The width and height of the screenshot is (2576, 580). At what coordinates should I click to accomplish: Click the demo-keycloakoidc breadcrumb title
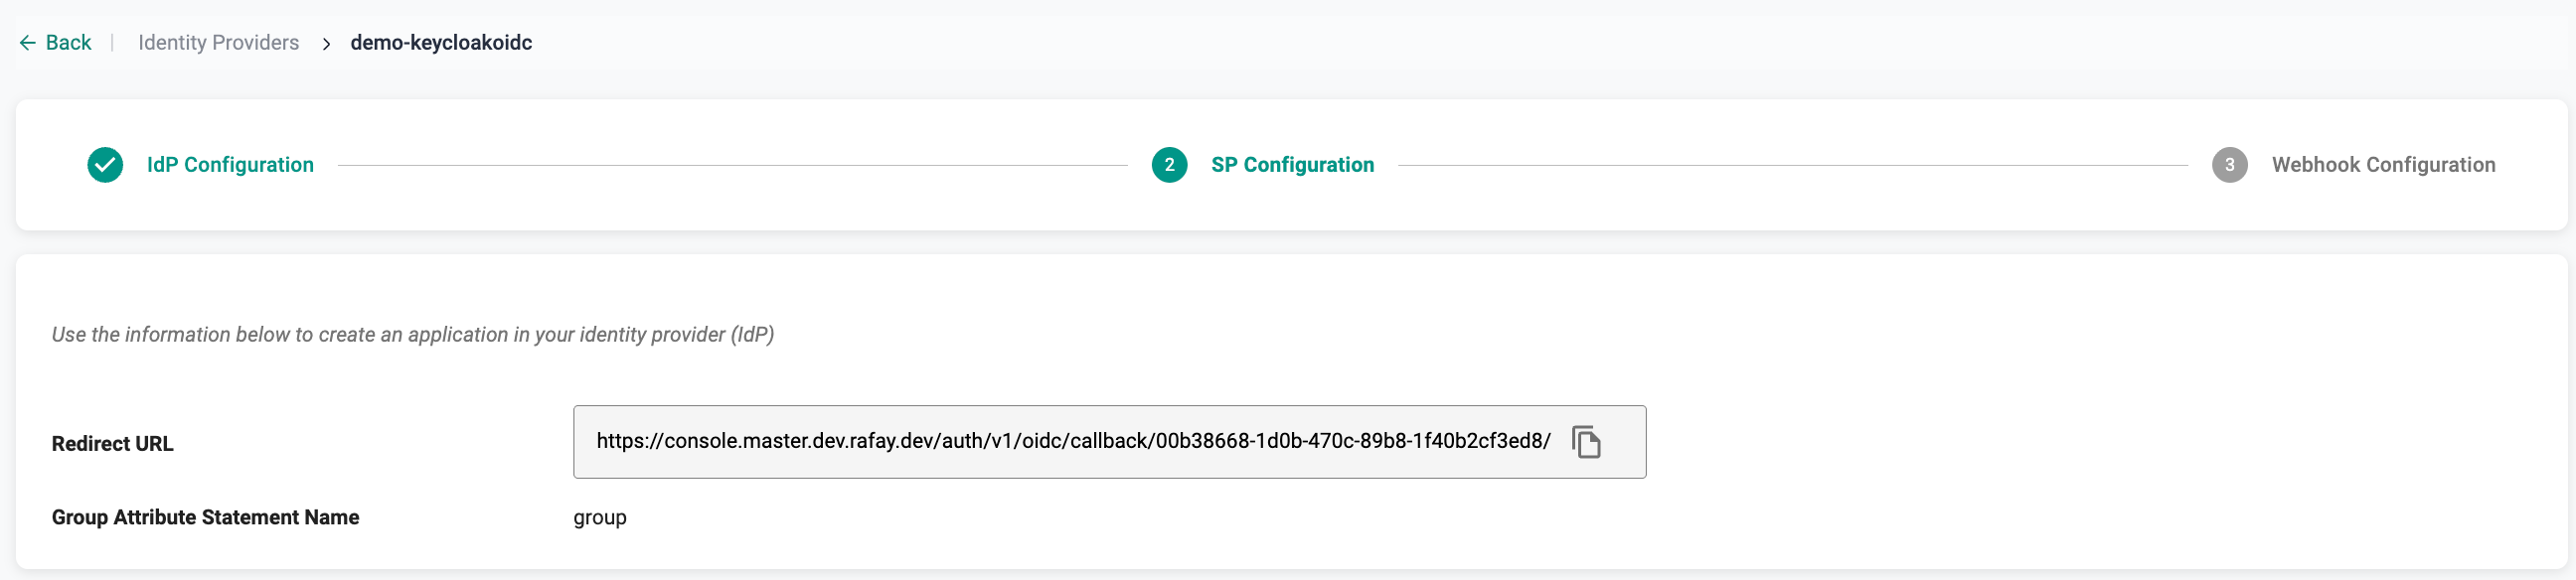(x=441, y=43)
